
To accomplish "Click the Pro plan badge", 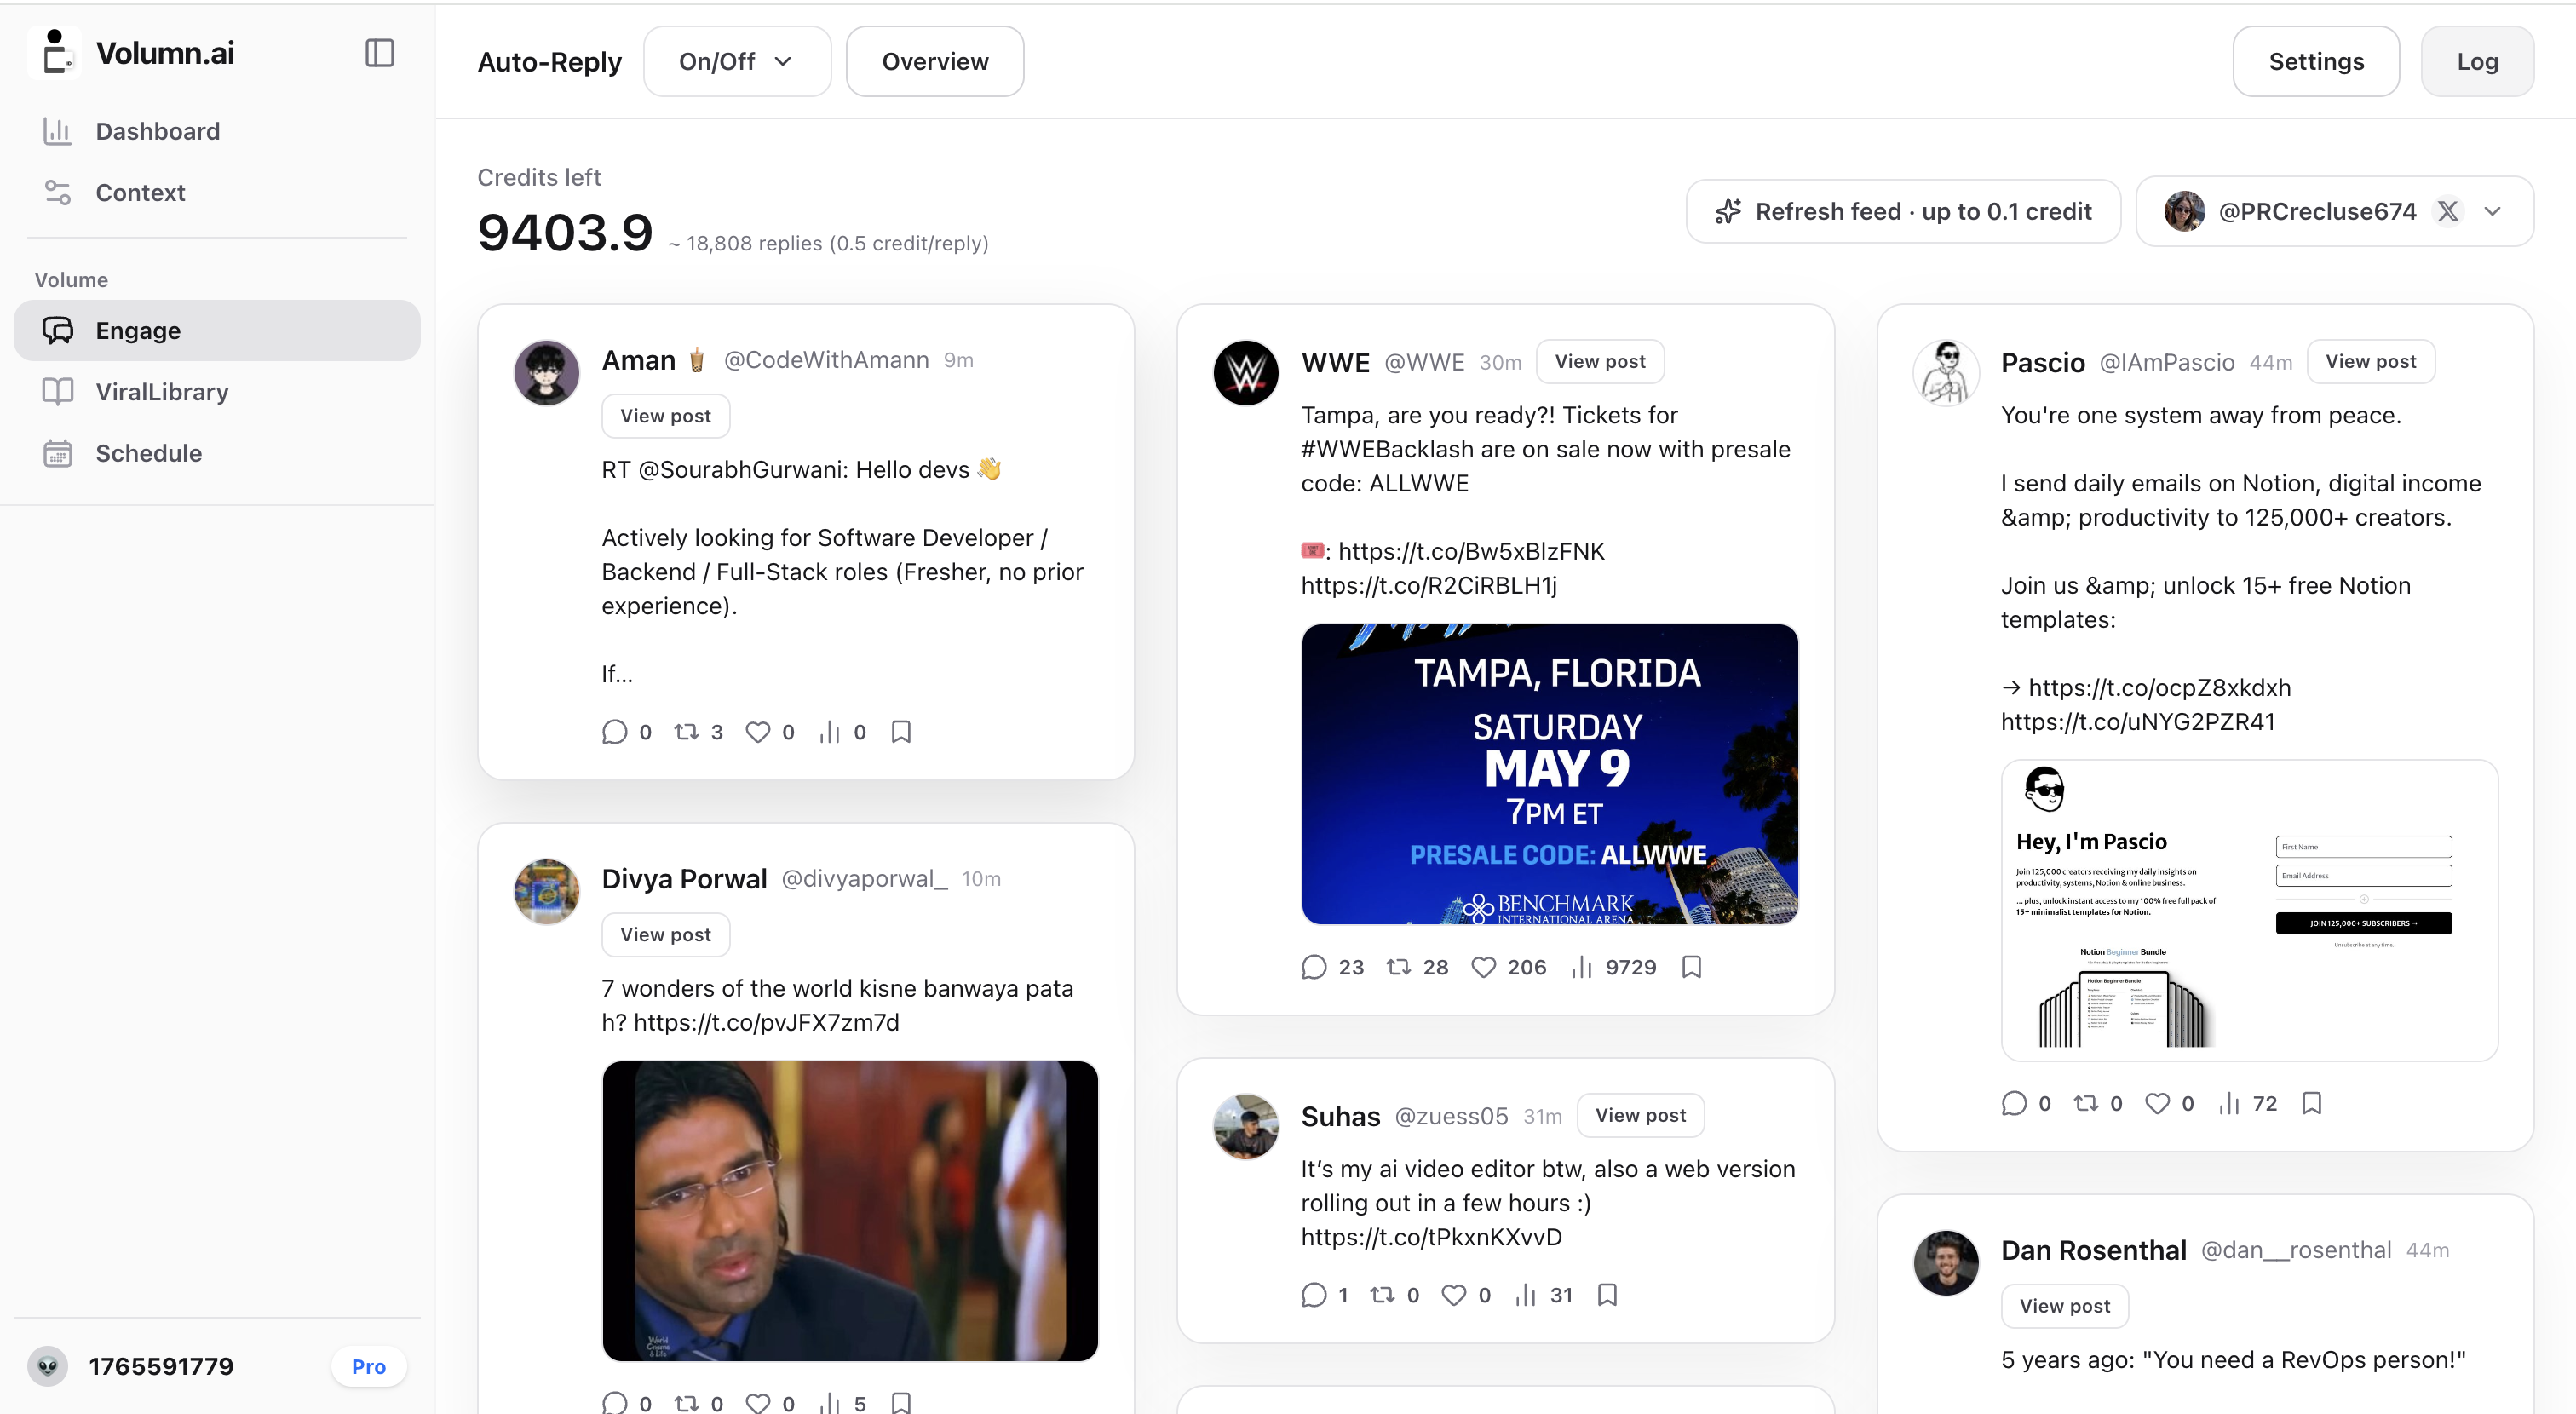I will coord(368,1366).
